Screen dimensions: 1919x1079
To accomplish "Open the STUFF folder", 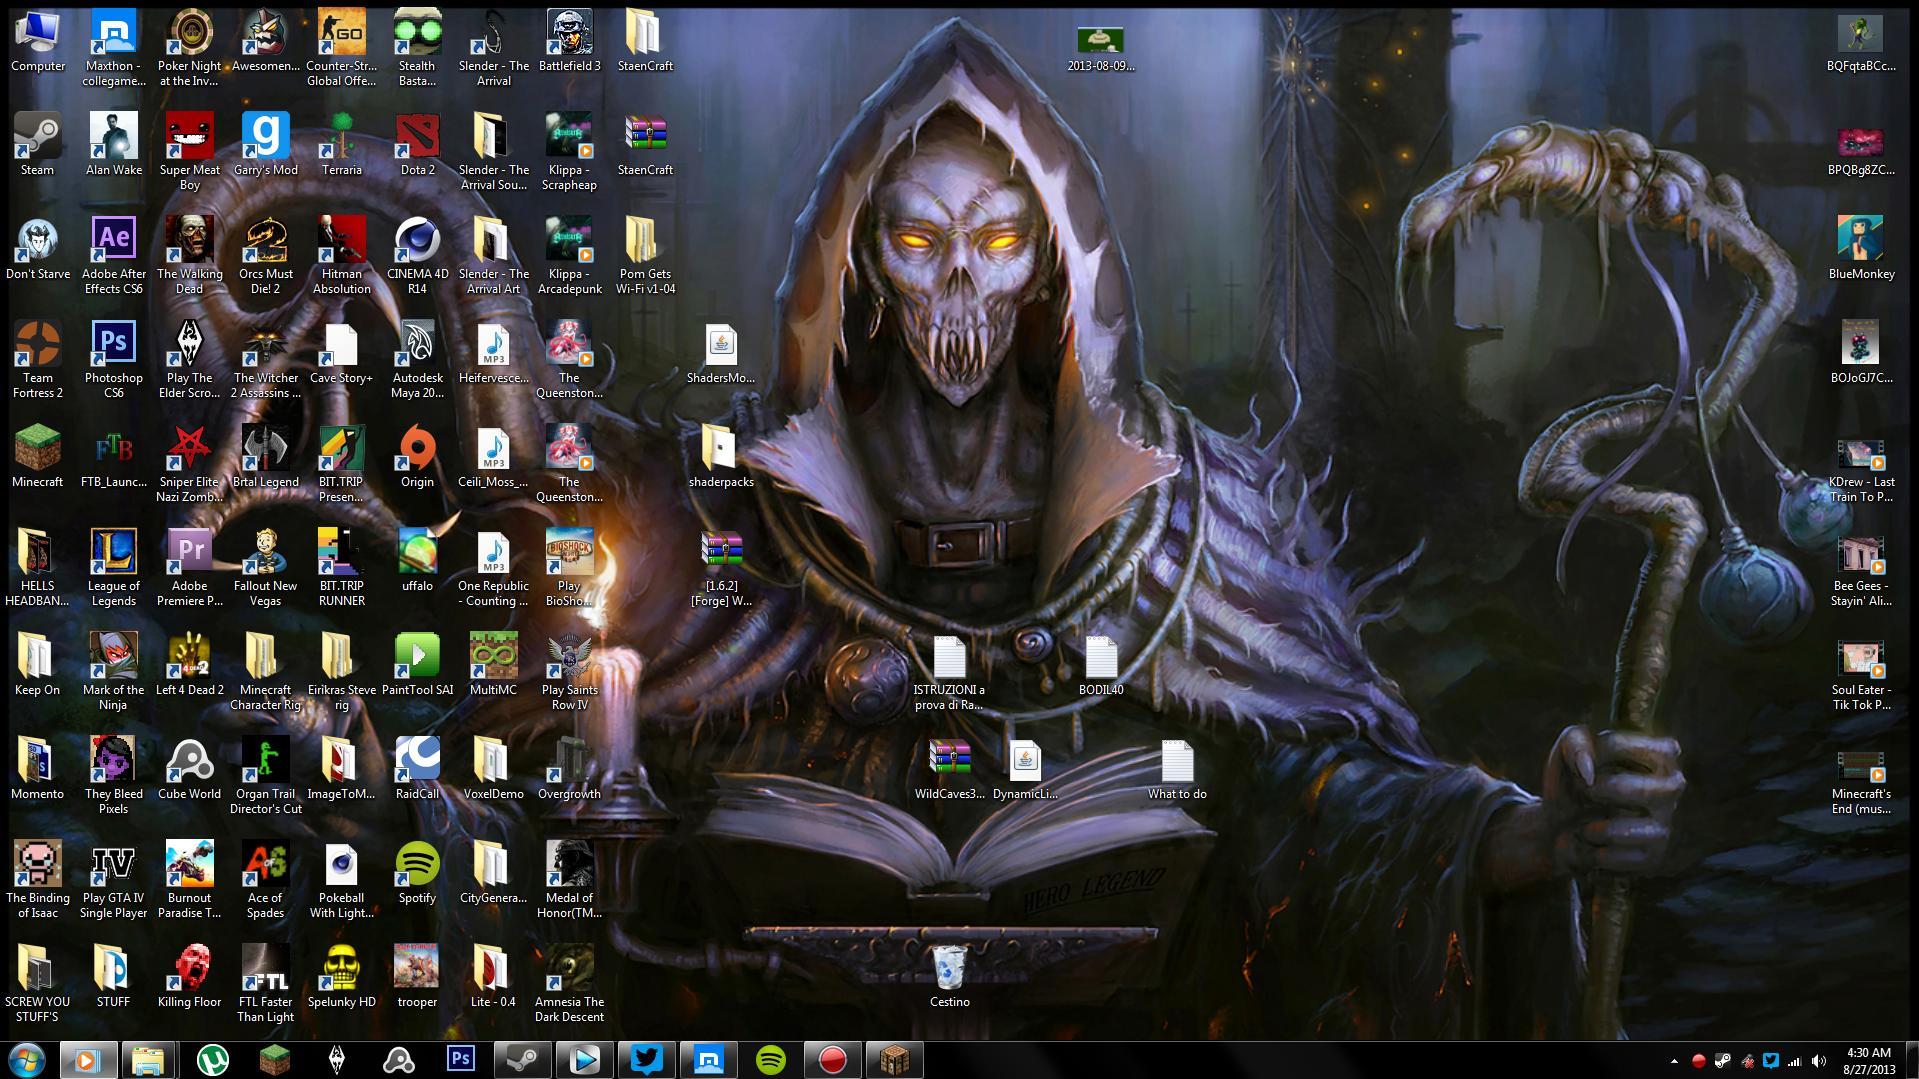I will pyautogui.click(x=113, y=977).
